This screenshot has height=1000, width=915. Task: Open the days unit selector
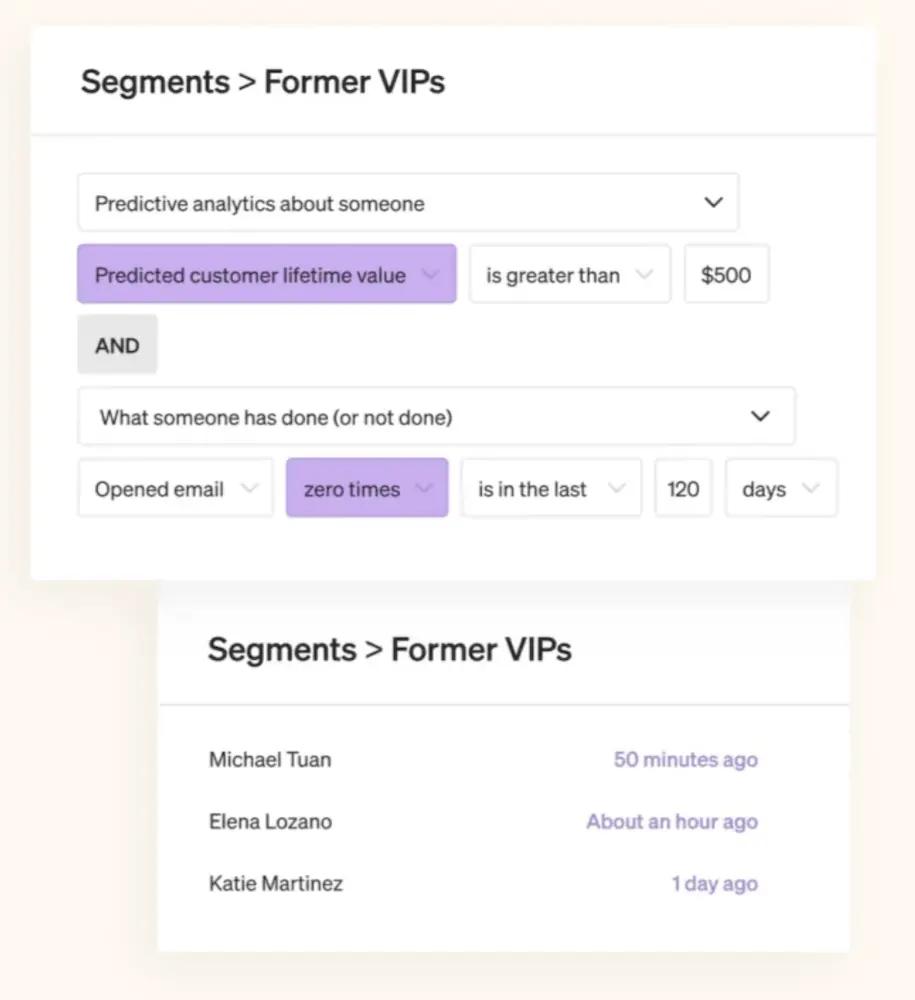(781, 488)
